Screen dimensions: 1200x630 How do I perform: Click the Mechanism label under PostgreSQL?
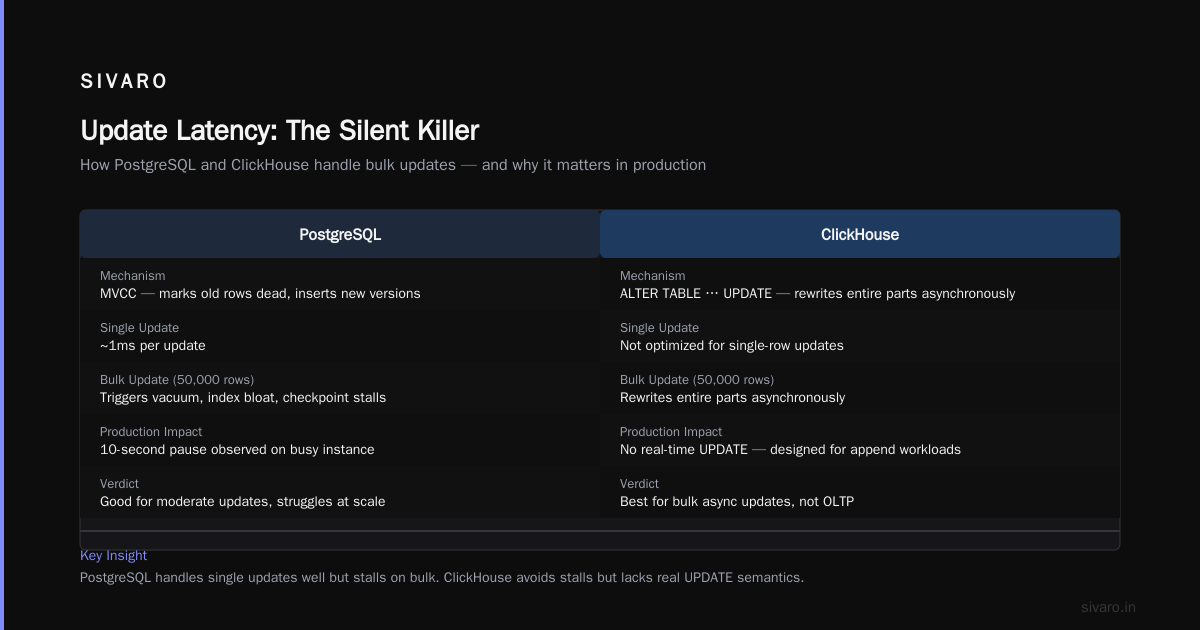133,276
